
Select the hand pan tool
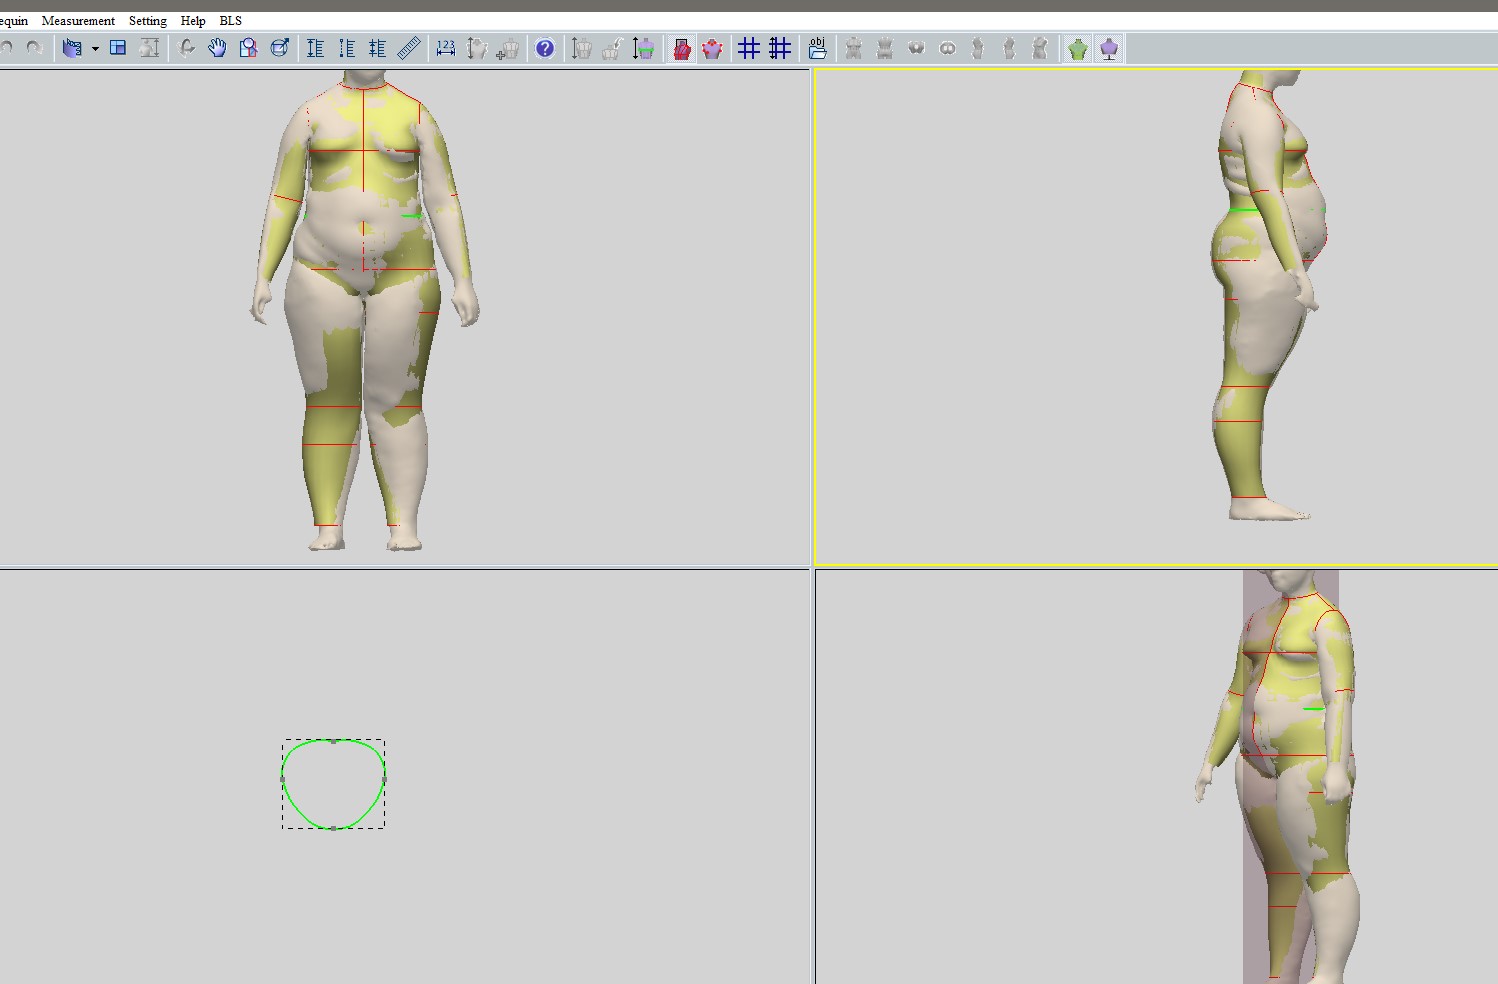coord(217,48)
